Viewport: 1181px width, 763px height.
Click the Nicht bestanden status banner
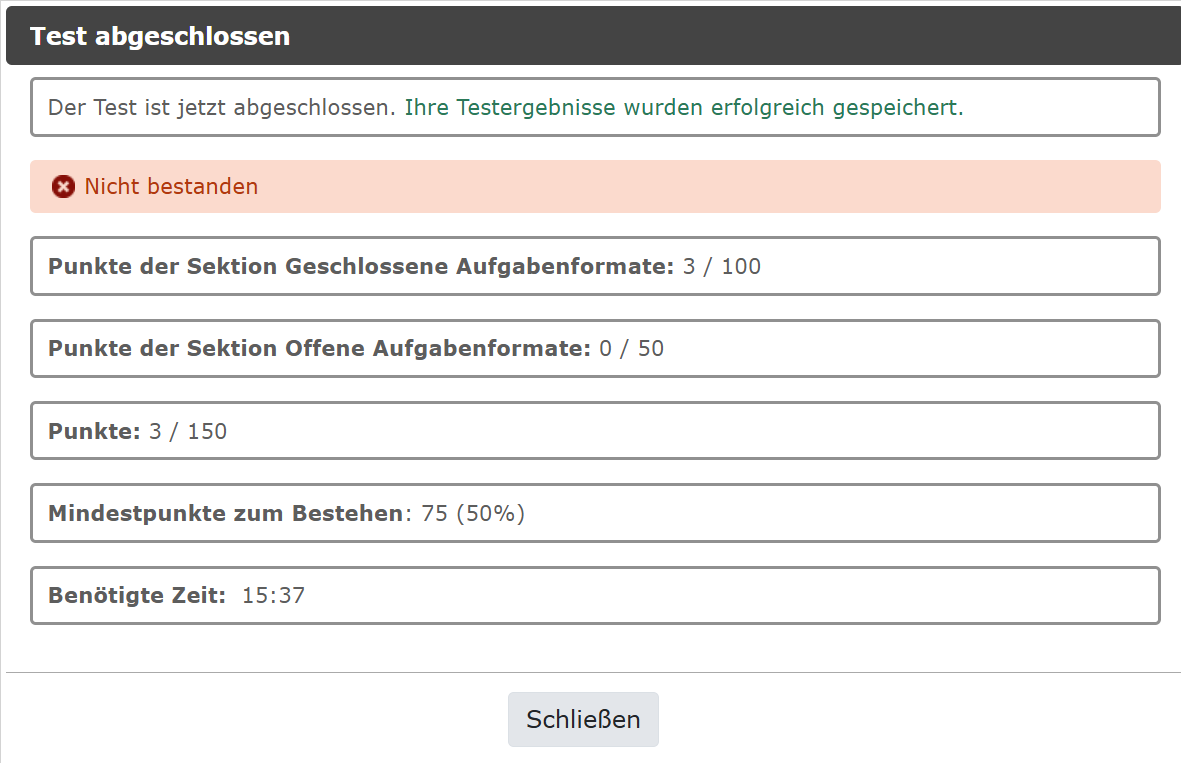pyautogui.click(x=594, y=186)
